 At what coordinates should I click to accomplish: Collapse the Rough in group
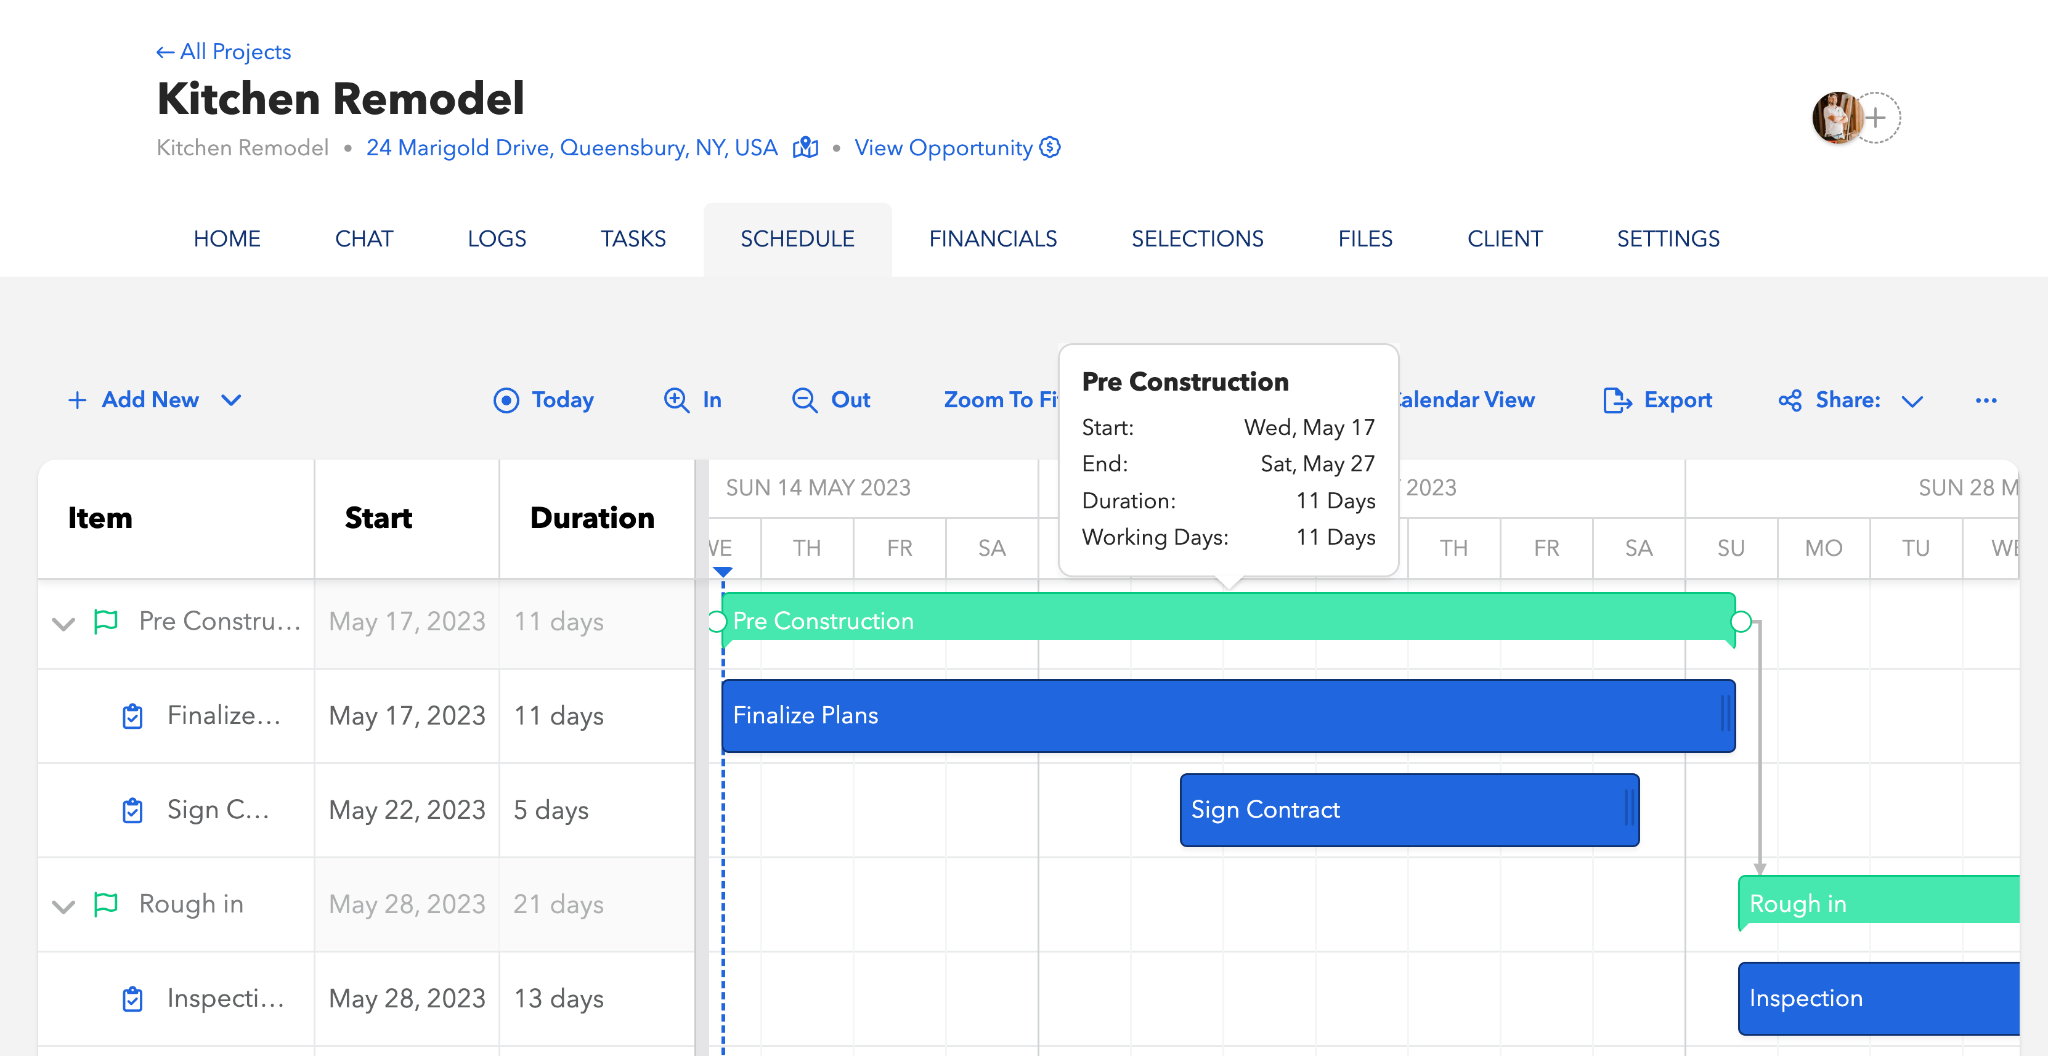tap(64, 906)
